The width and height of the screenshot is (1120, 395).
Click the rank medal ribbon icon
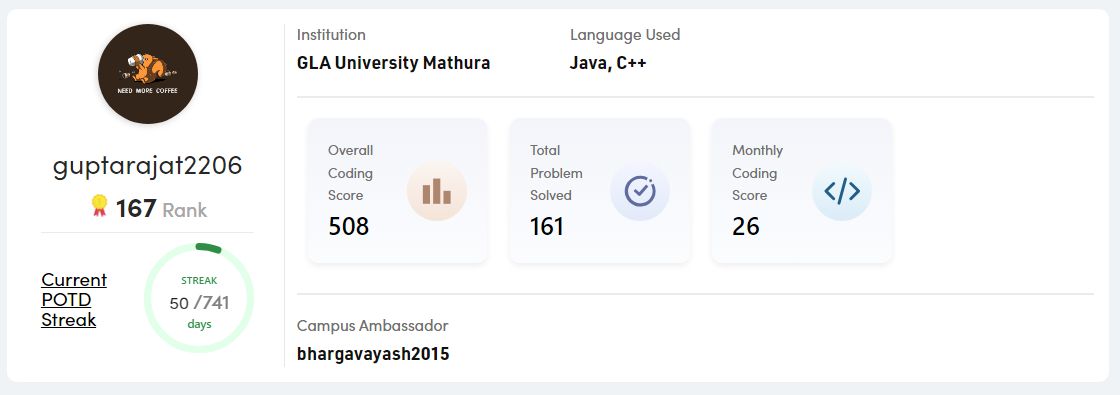pyautogui.click(x=99, y=206)
